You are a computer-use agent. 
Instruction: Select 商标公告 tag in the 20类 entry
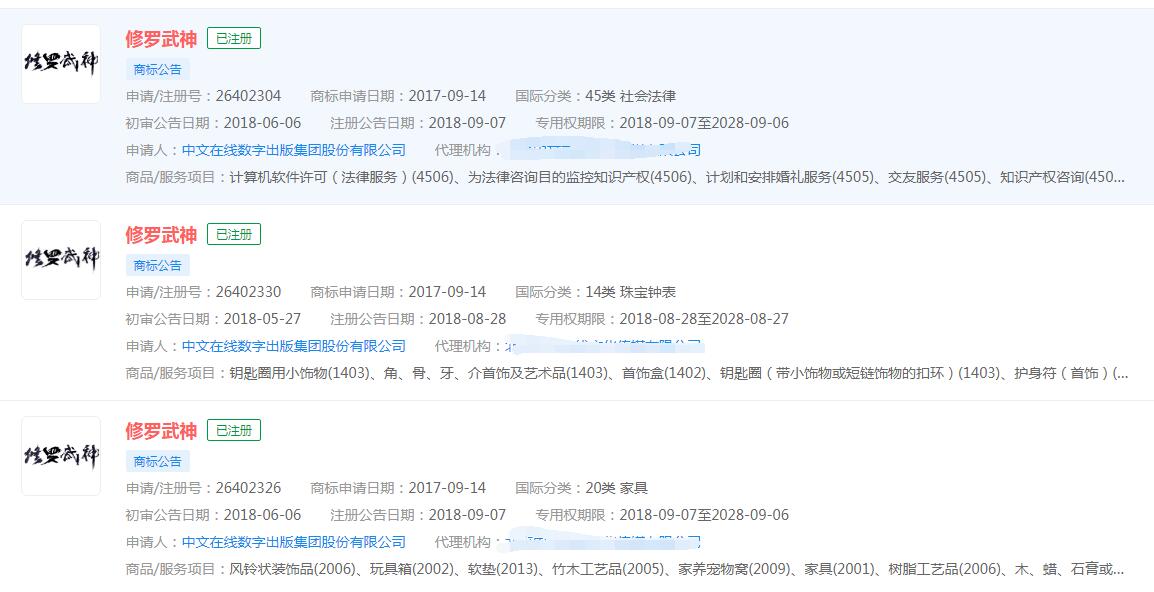click(157, 462)
